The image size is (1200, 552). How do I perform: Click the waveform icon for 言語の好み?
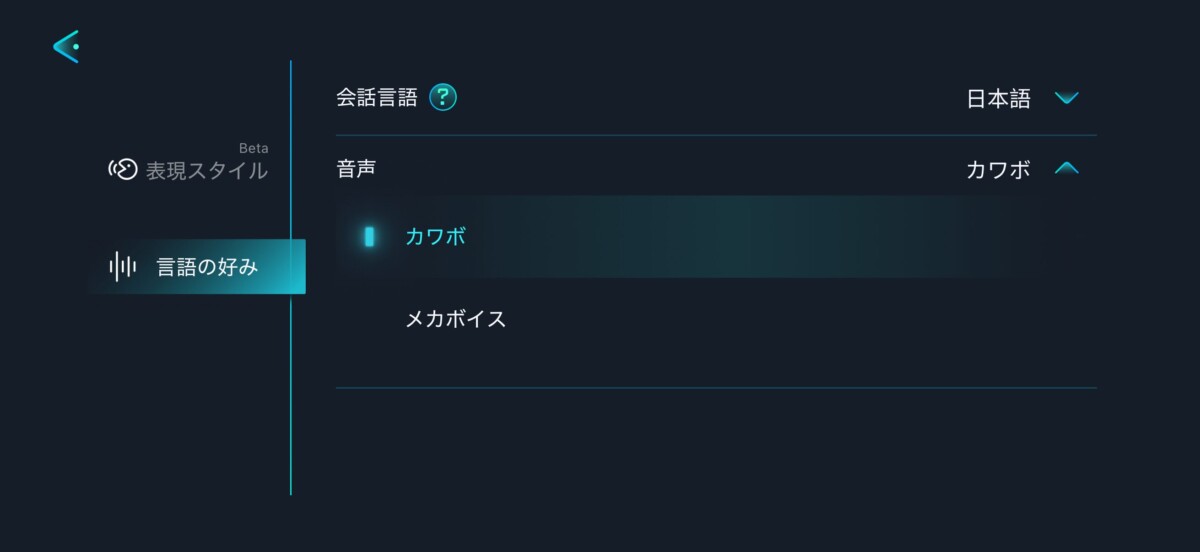tap(122, 267)
